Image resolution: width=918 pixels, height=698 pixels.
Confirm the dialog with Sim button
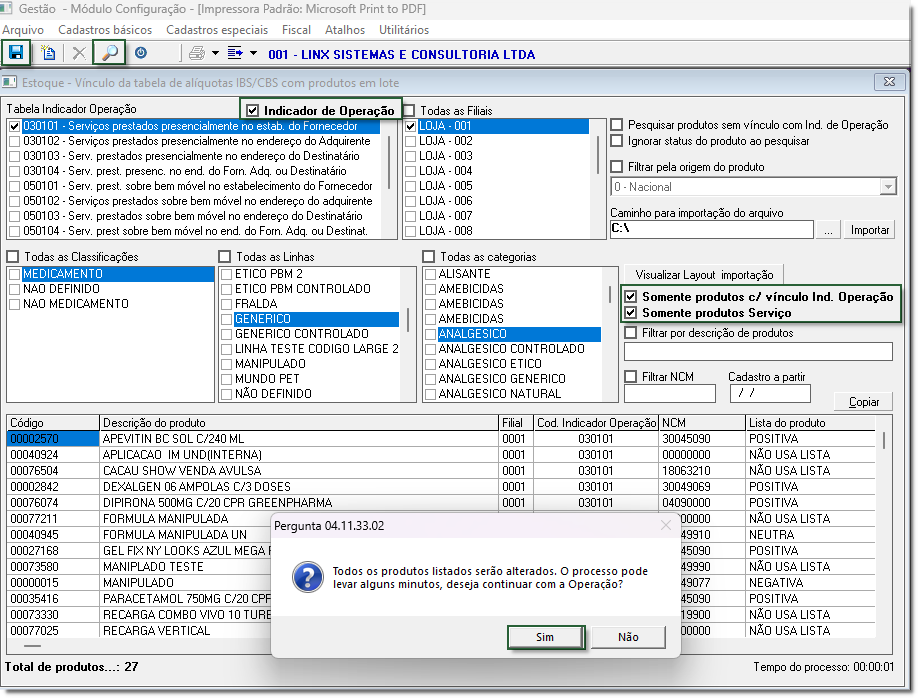545,637
